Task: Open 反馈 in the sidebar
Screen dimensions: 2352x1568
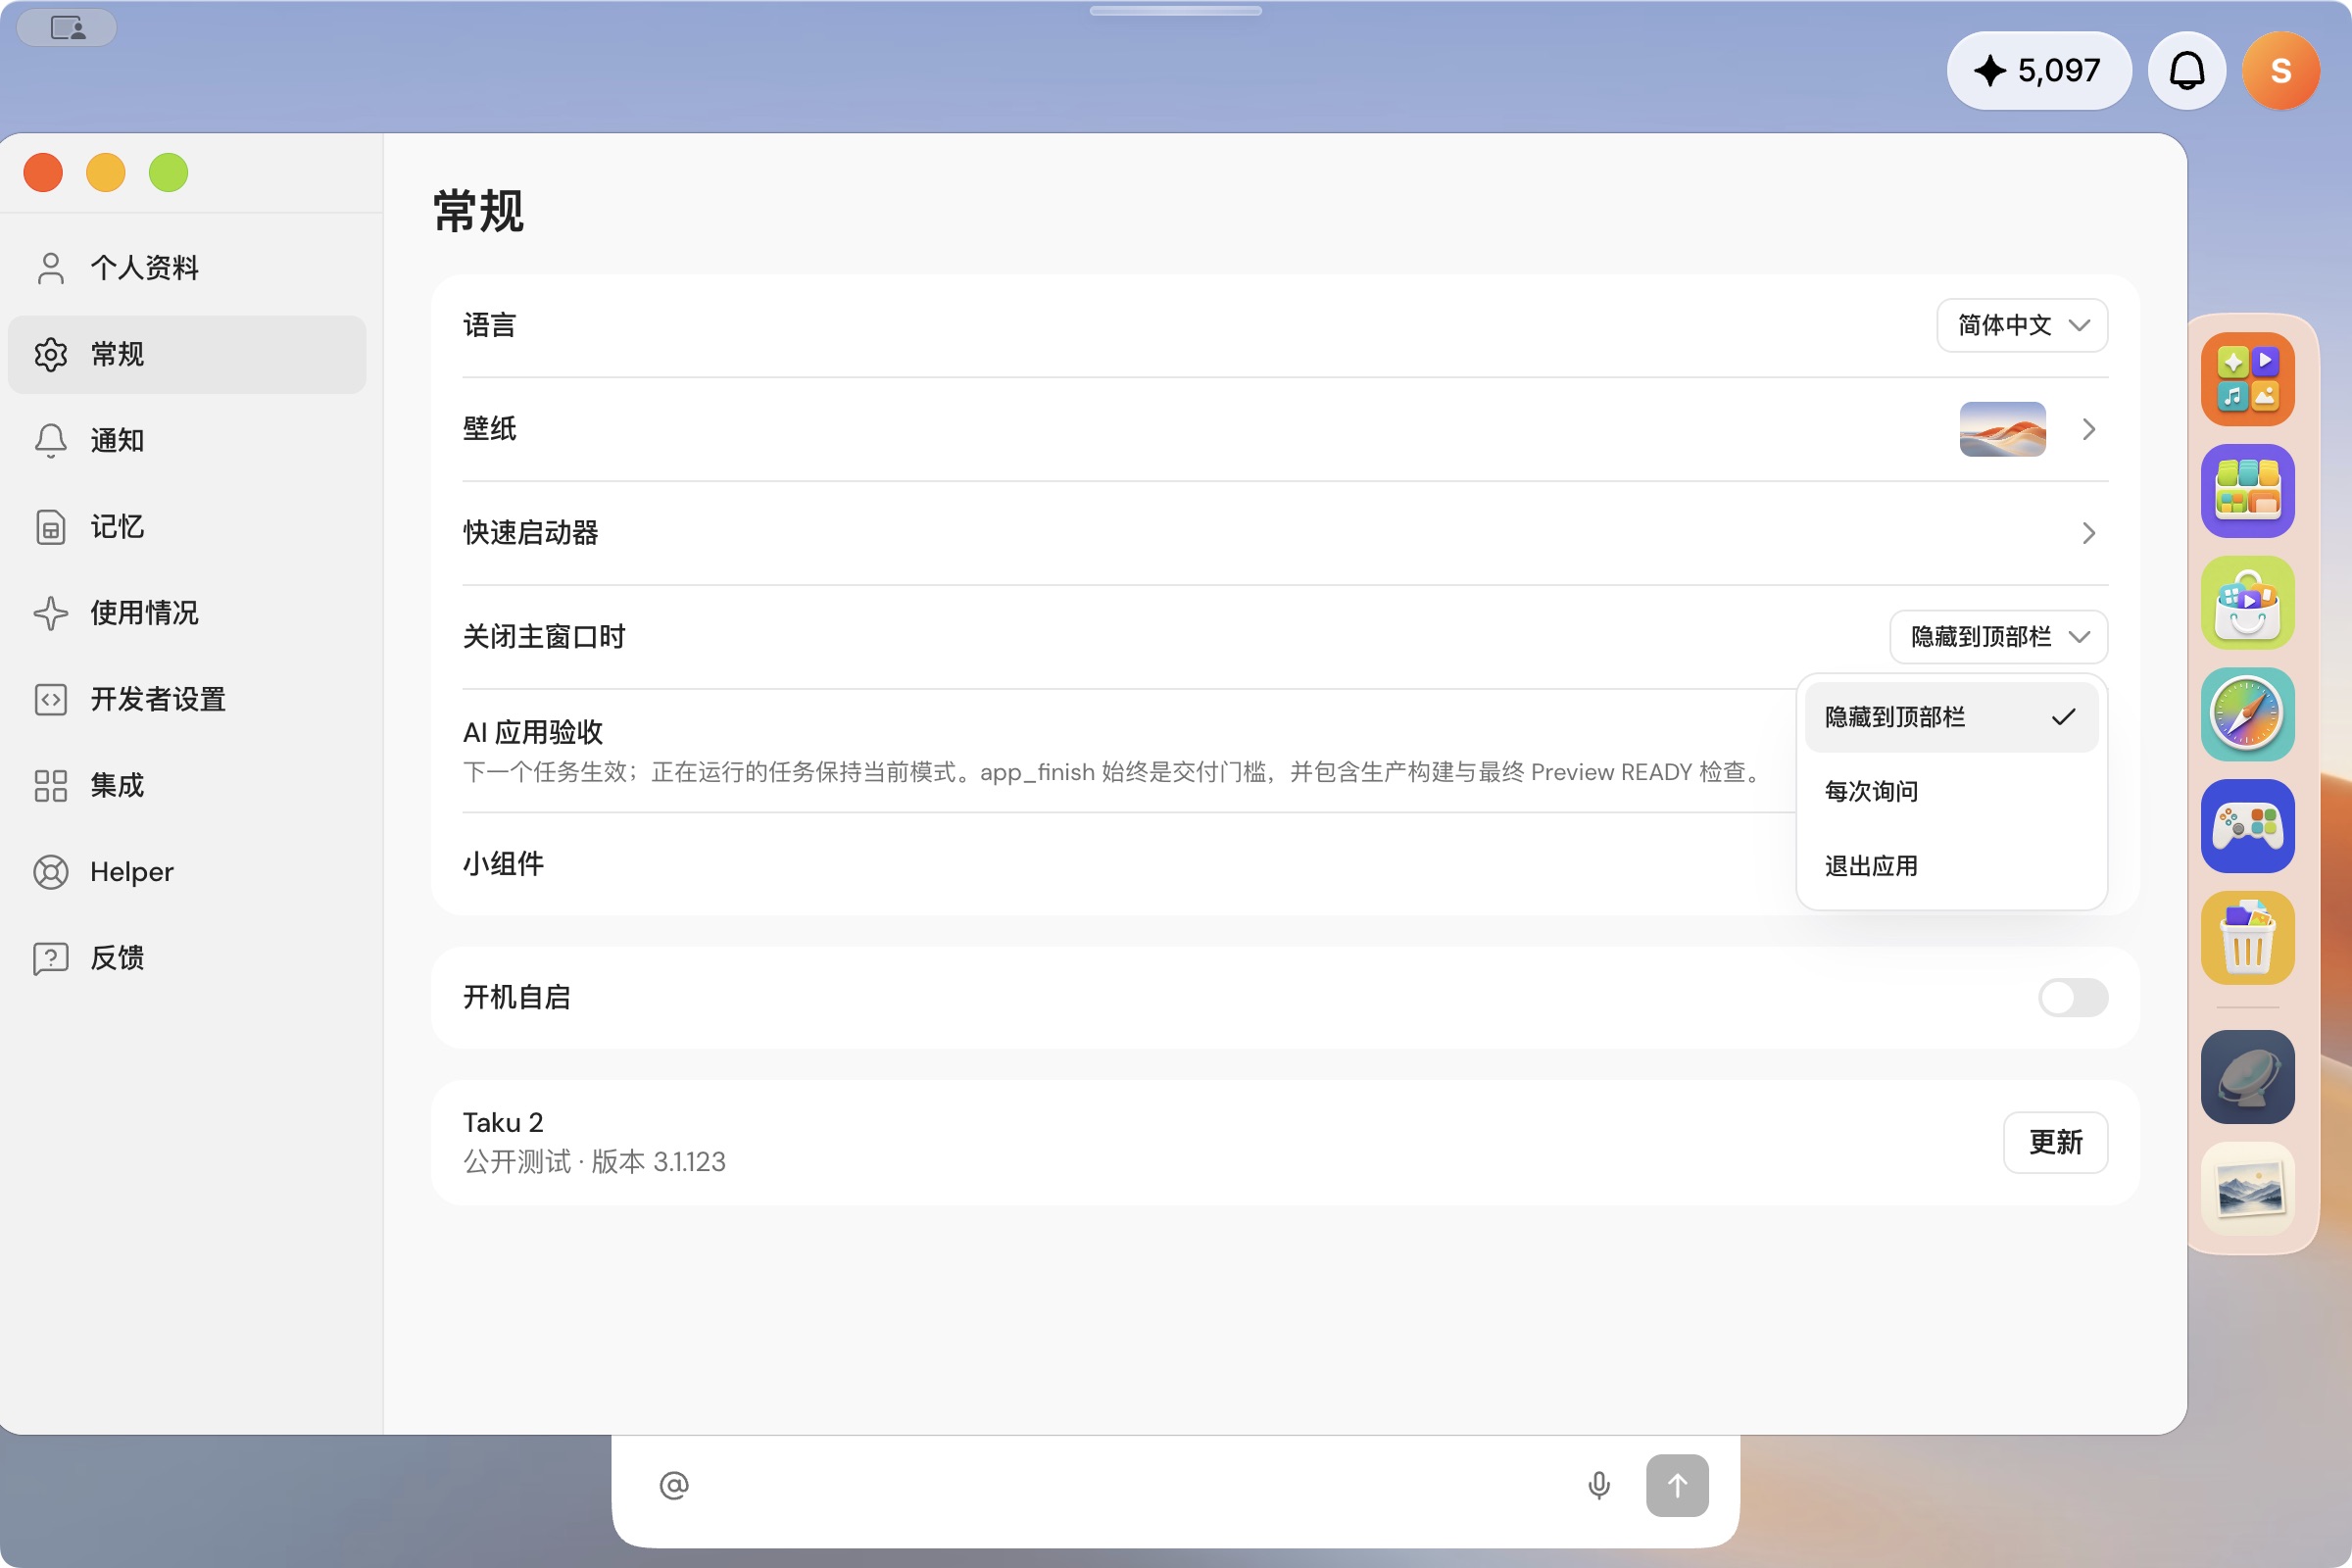Action: [187, 958]
